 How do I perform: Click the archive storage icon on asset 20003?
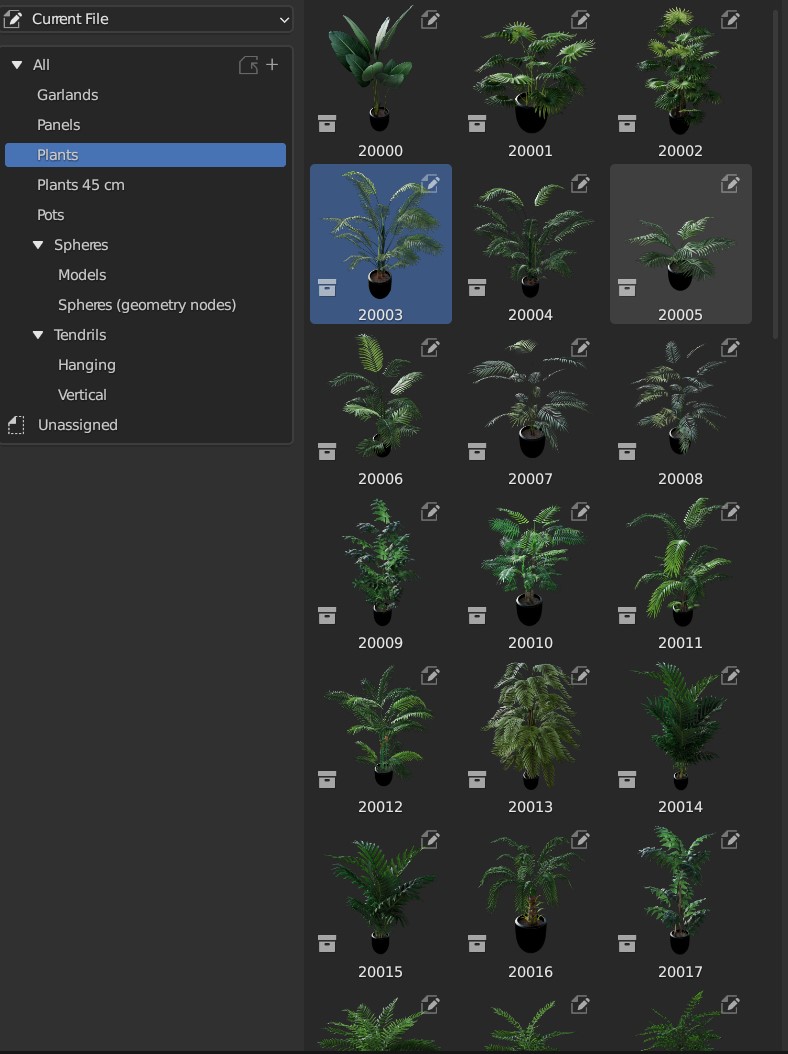tap(327, 288)
